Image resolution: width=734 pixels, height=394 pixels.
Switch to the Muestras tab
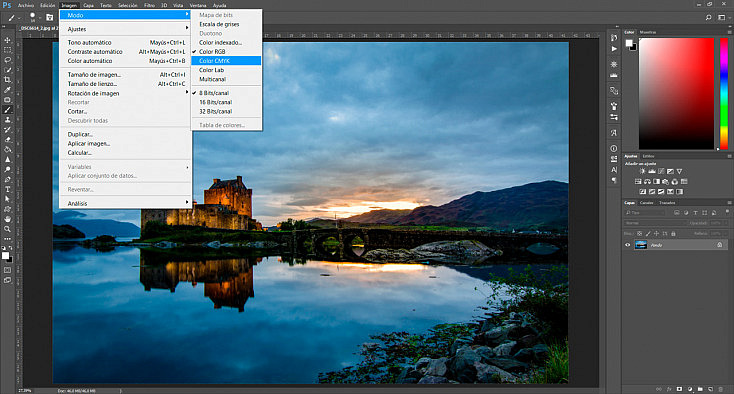[x=648, y=32]
